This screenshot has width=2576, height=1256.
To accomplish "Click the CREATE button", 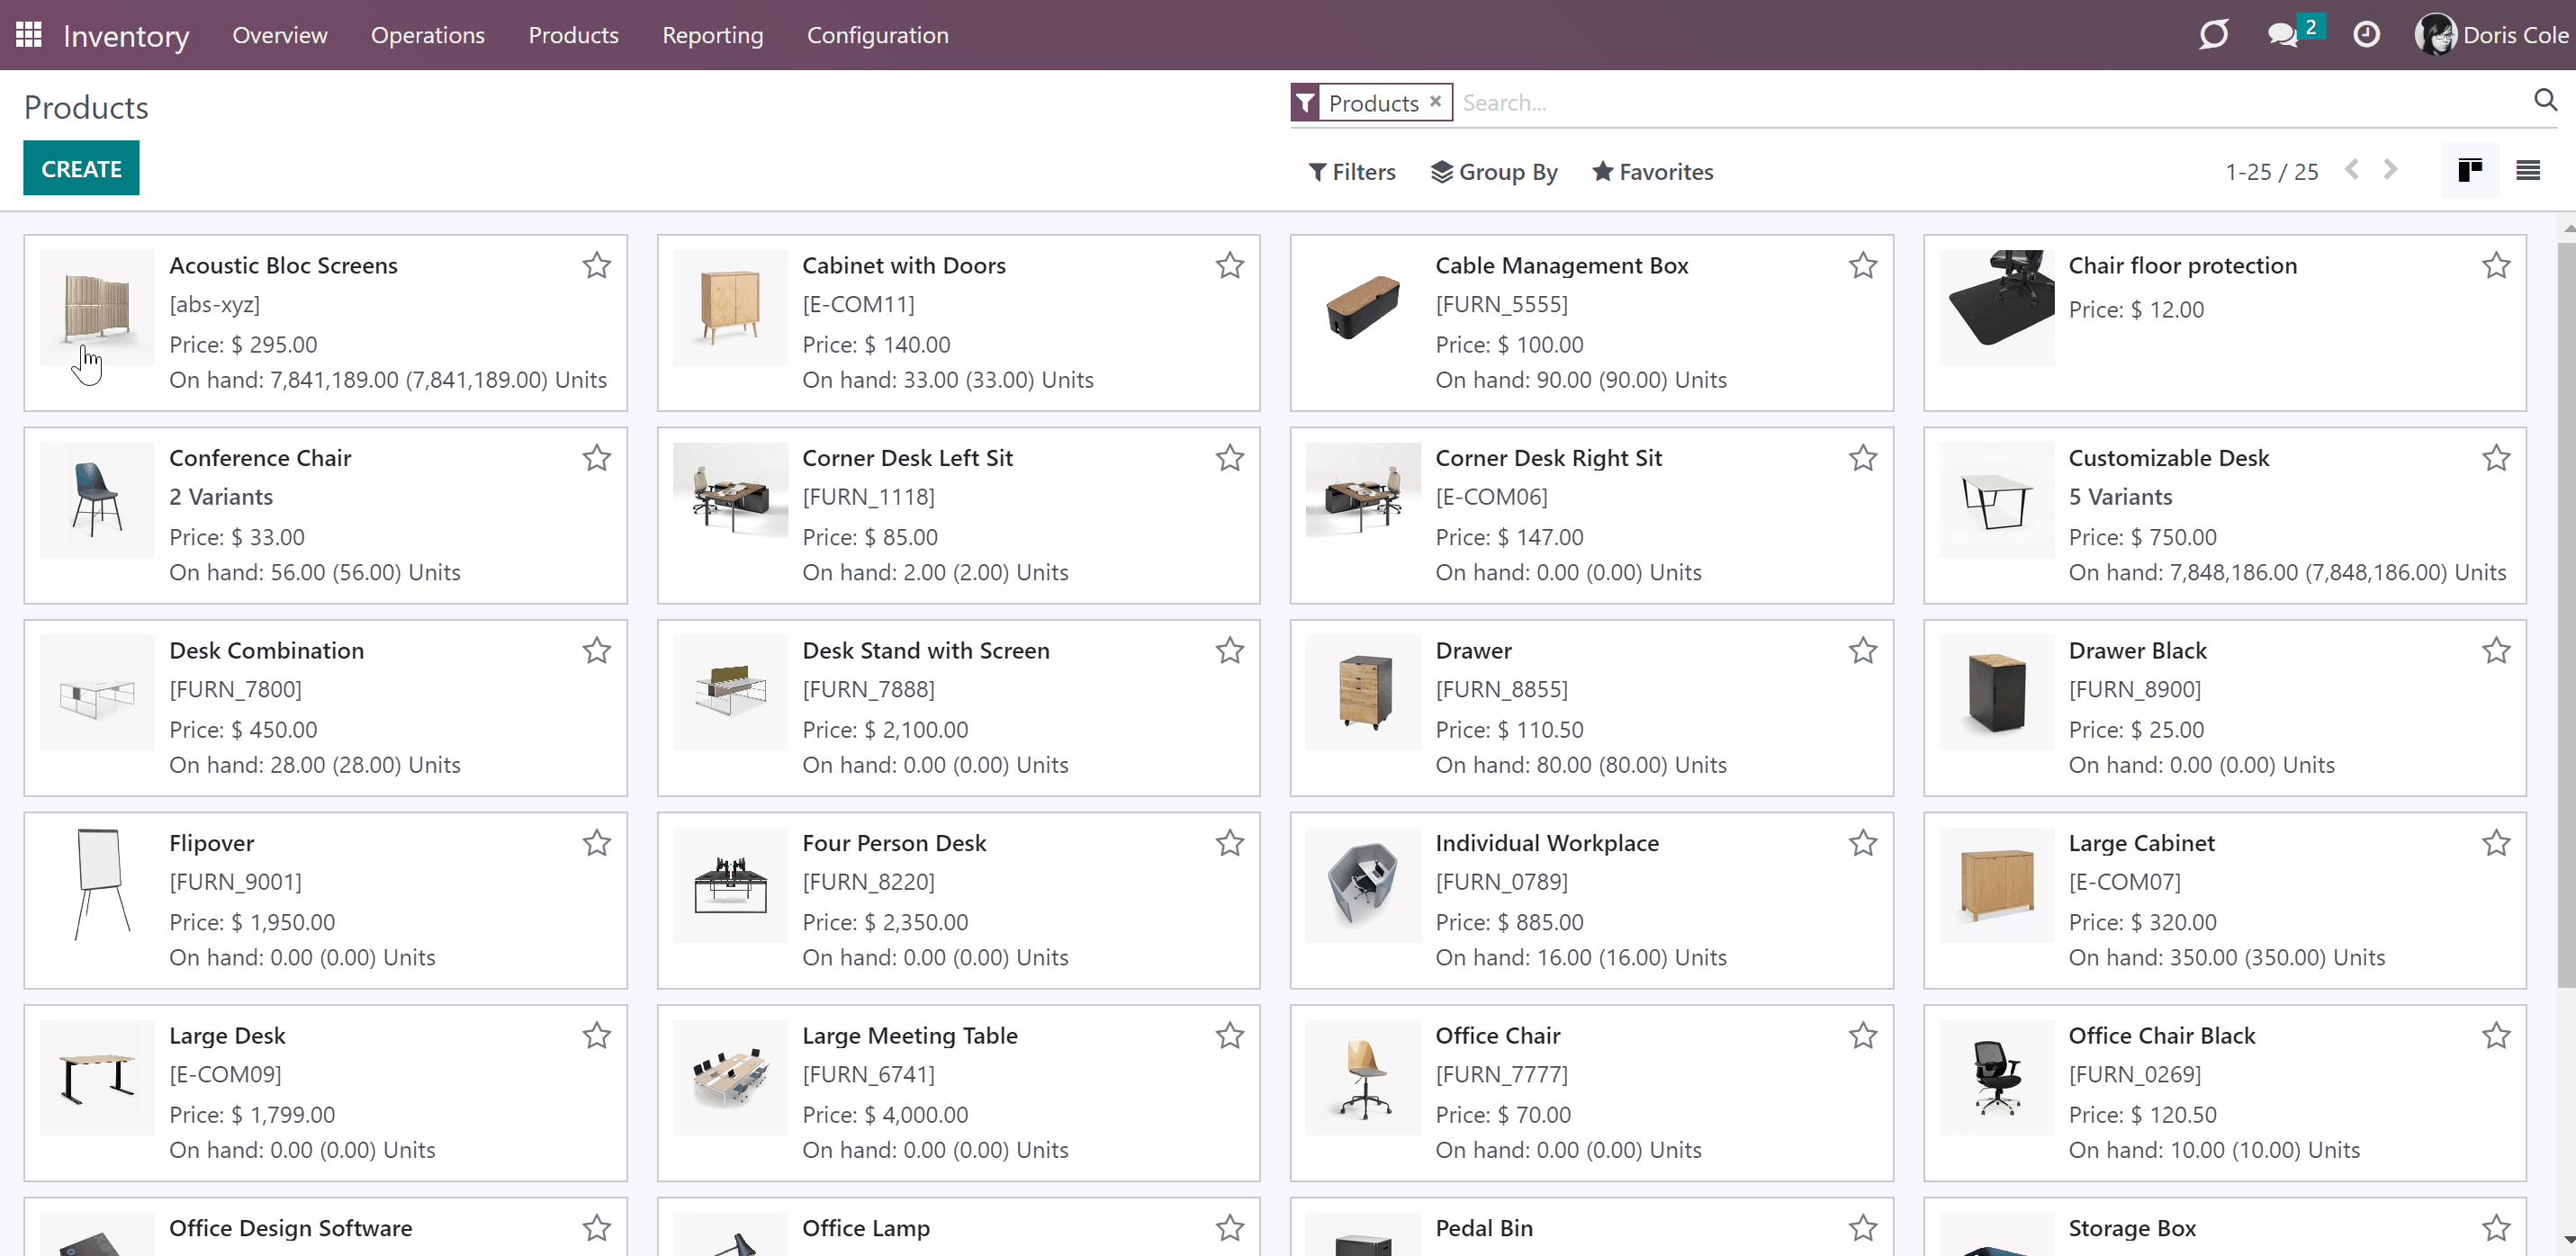I will tap(81, 168).
